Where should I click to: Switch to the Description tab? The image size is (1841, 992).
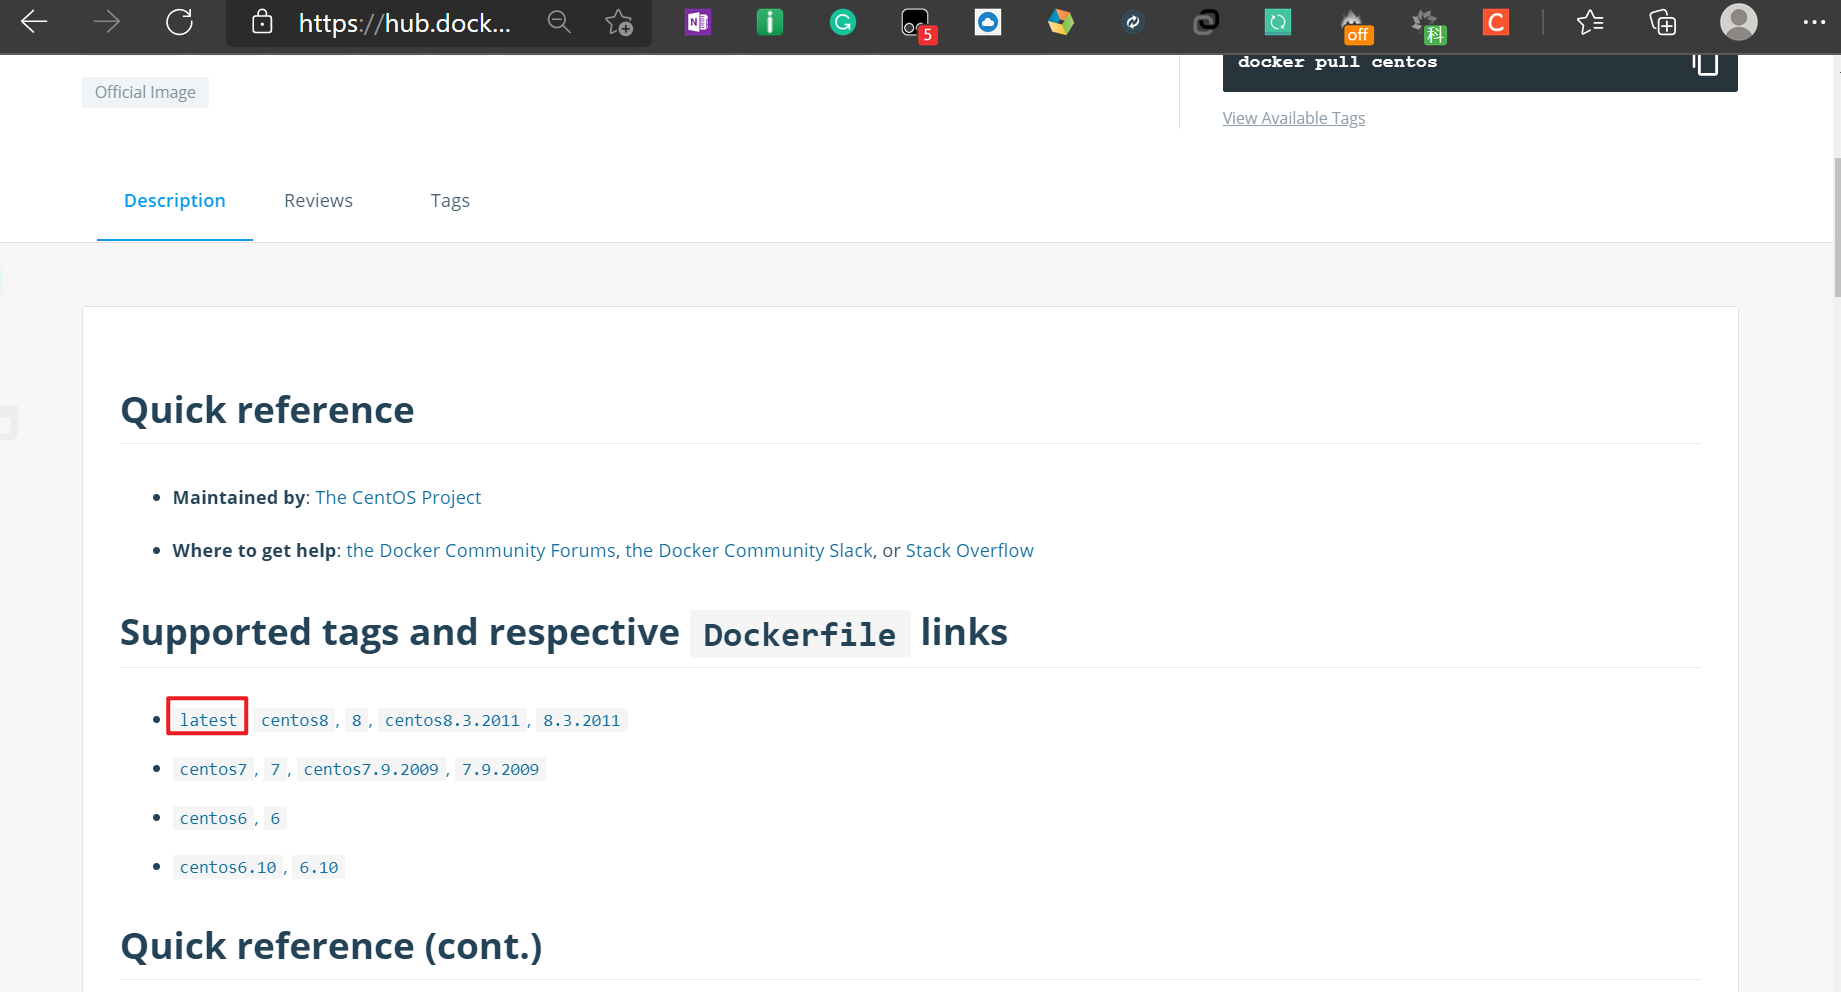click(x=175, y=201)
